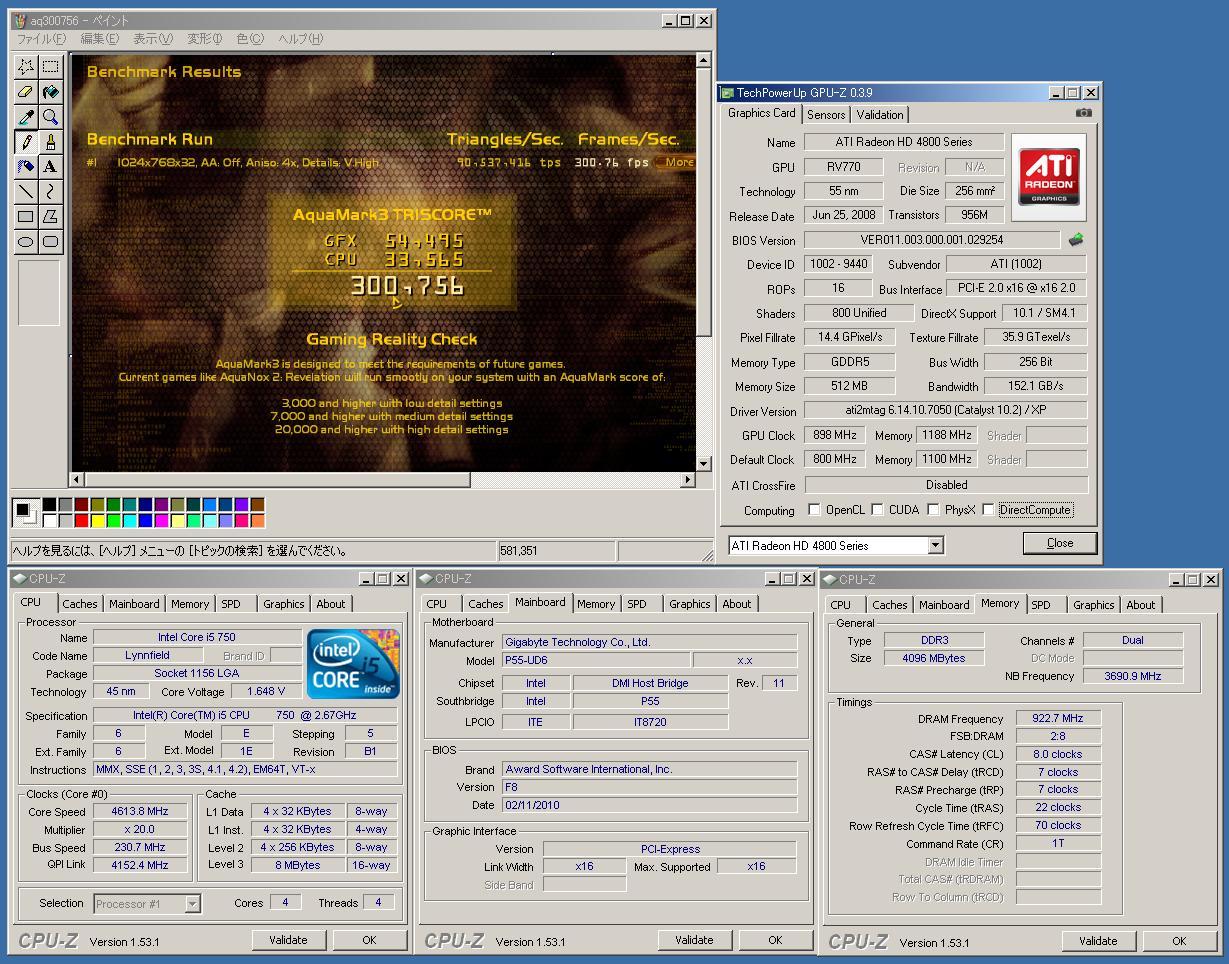Click the 898 MHz GPU Clock value
This screenshot has width=1229, height=964.
point(834,435)
